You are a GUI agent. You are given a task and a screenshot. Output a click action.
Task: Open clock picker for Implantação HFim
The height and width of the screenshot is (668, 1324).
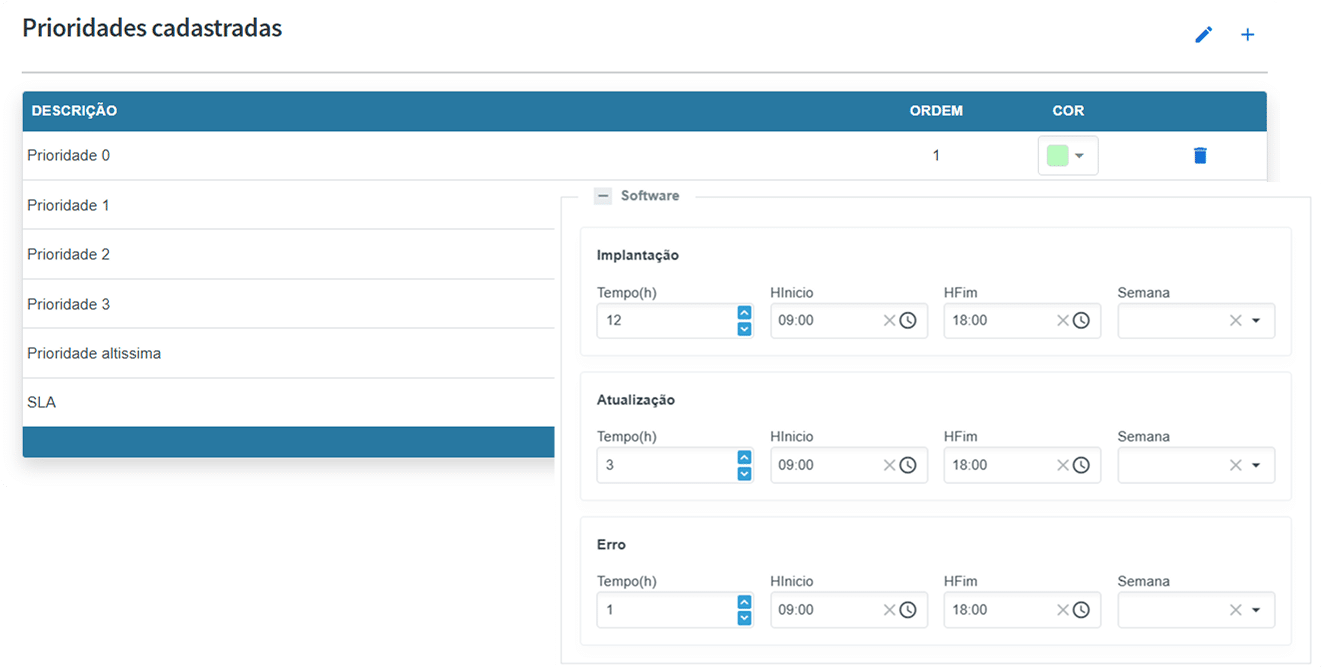1082,321
